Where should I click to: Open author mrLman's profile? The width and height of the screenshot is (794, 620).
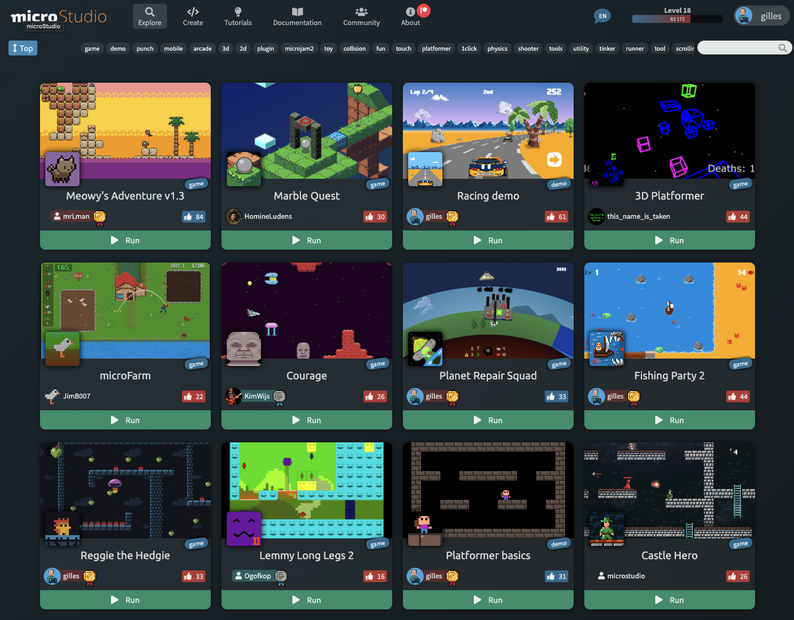76,216
